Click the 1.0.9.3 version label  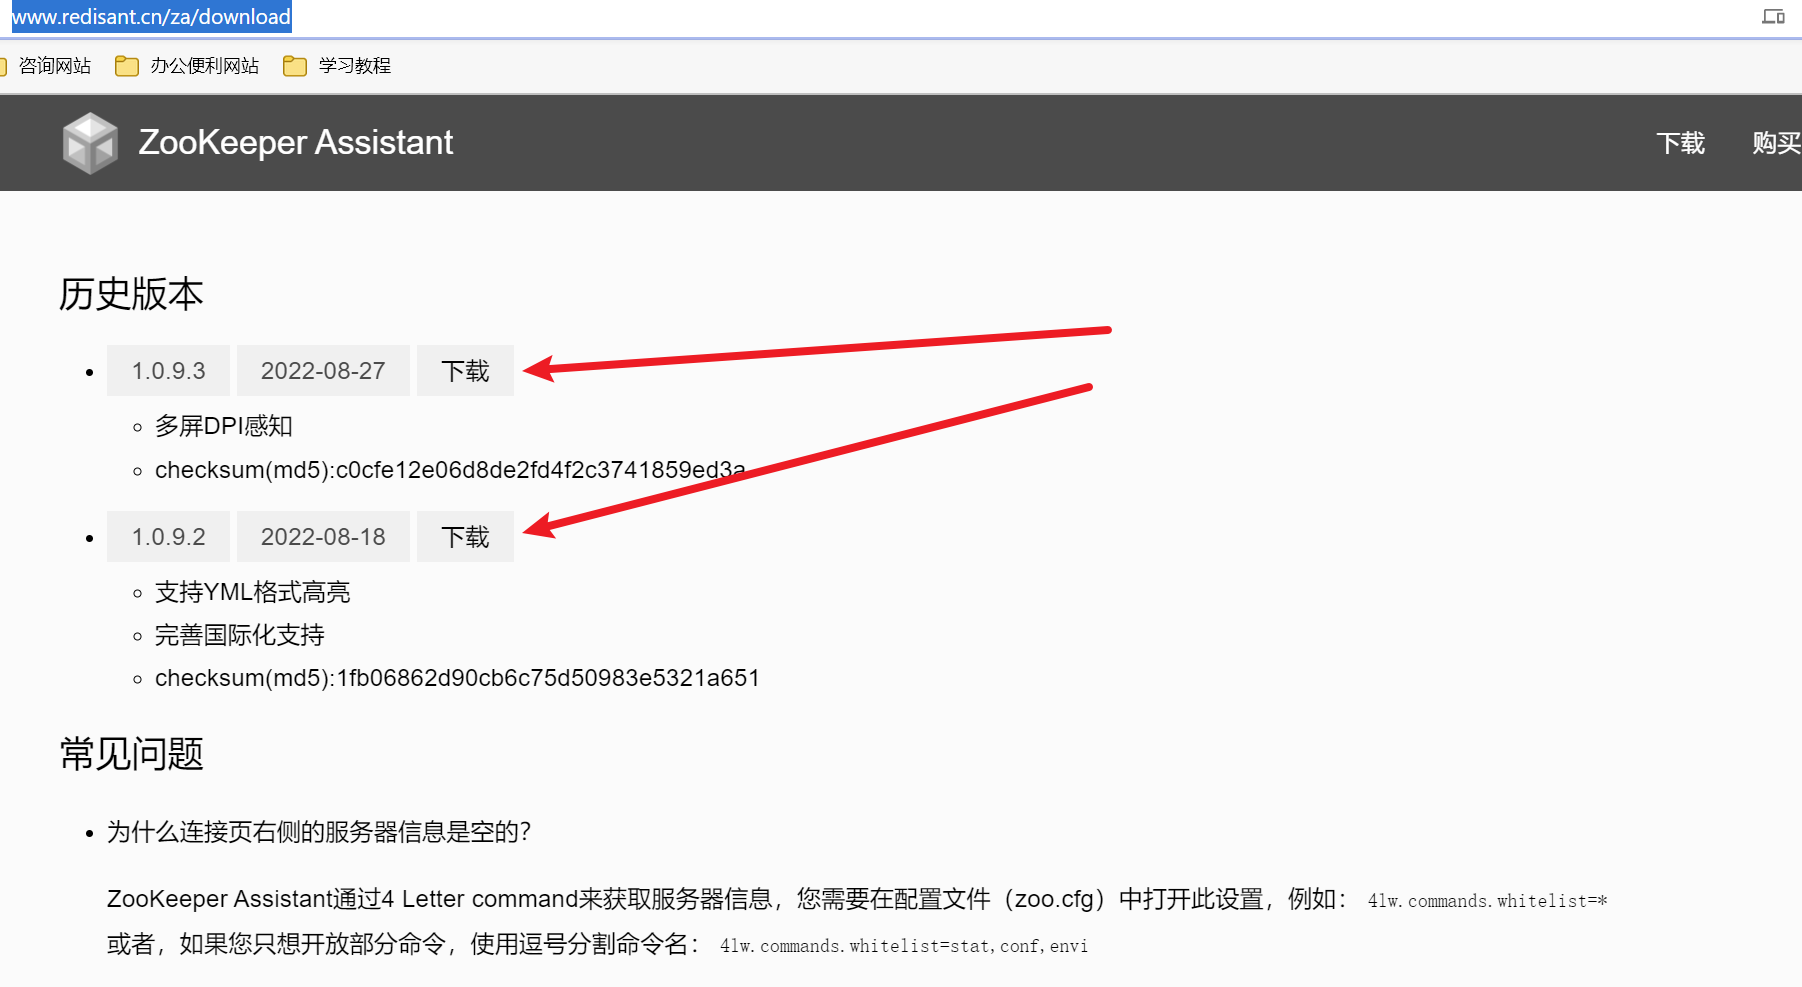click(168, 371)
